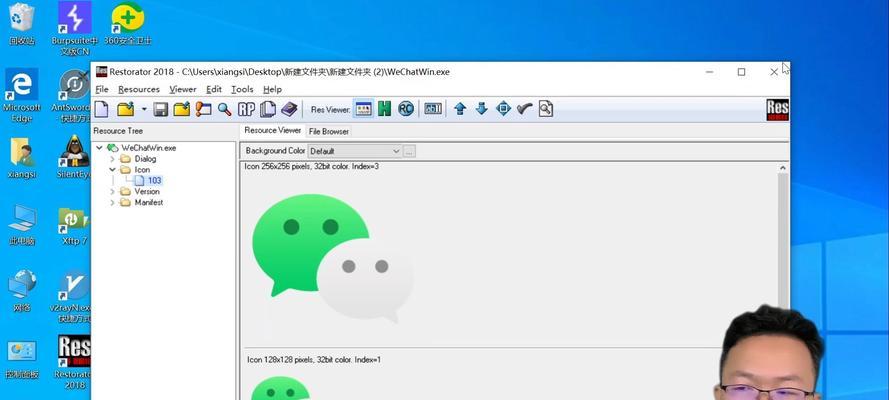Expand the Version folder node

tap(112, 192)
